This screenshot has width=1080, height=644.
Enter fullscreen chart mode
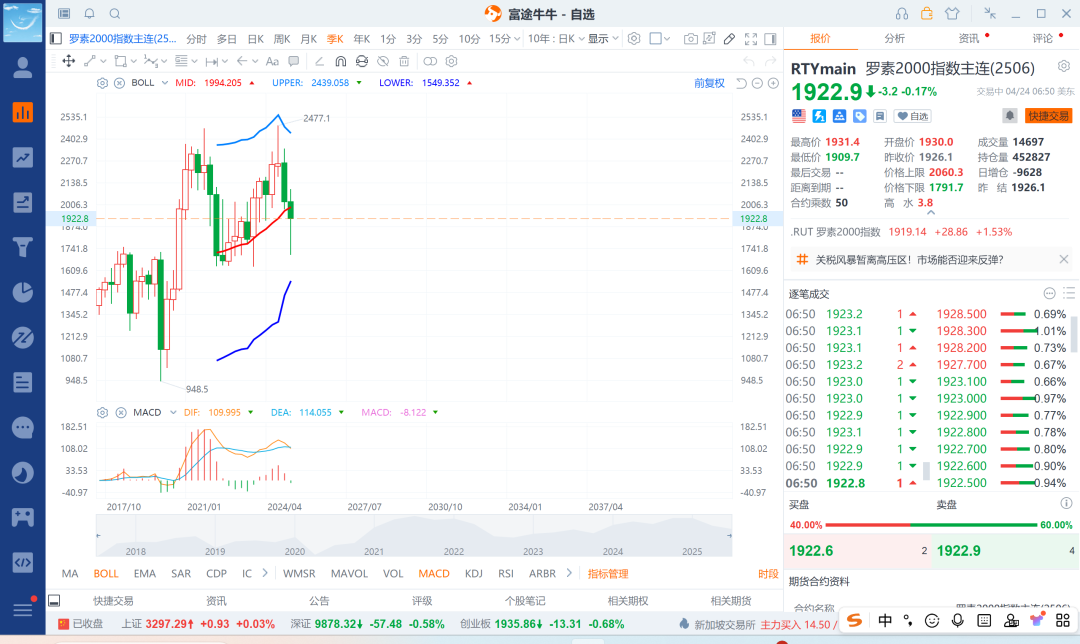point(751,39)
